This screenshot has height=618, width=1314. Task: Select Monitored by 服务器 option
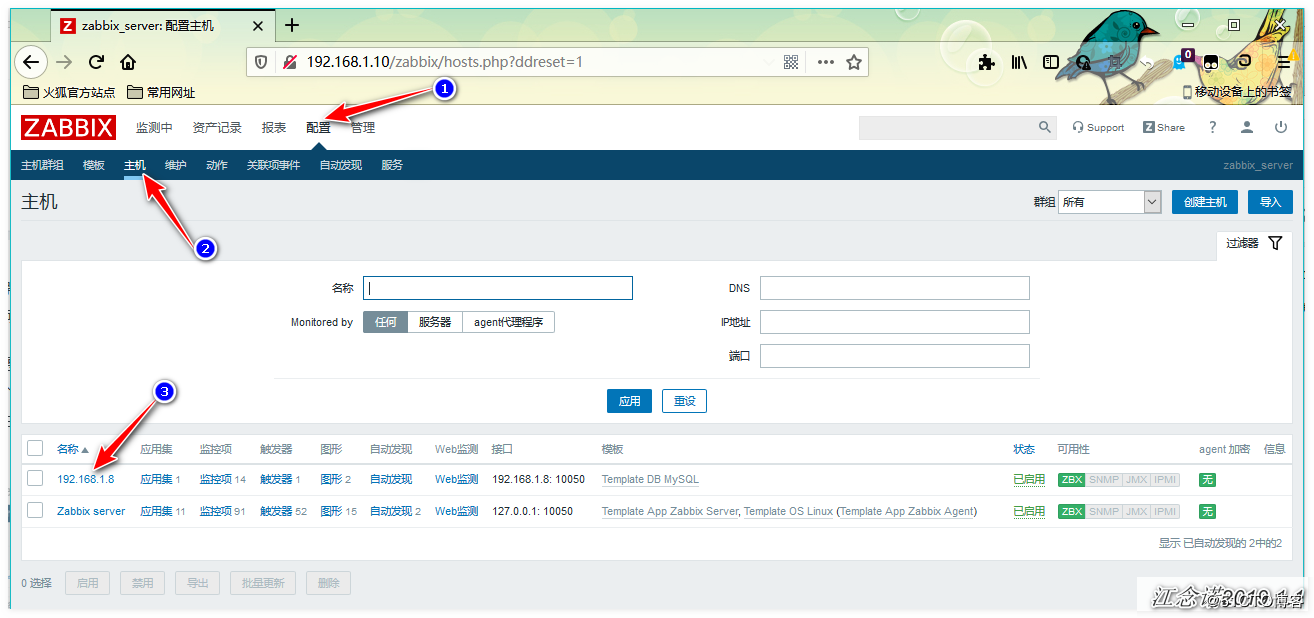[x=435, y=322]
